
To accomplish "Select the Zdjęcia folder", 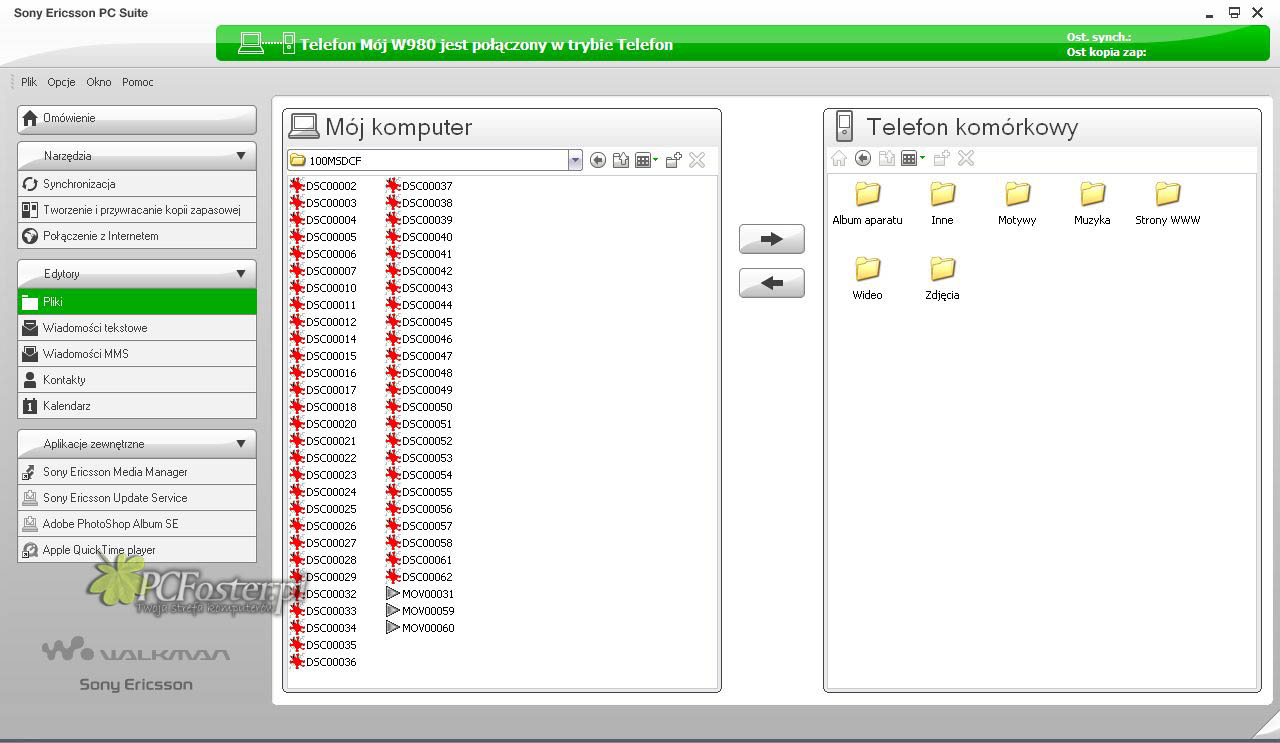I will 942,278.
